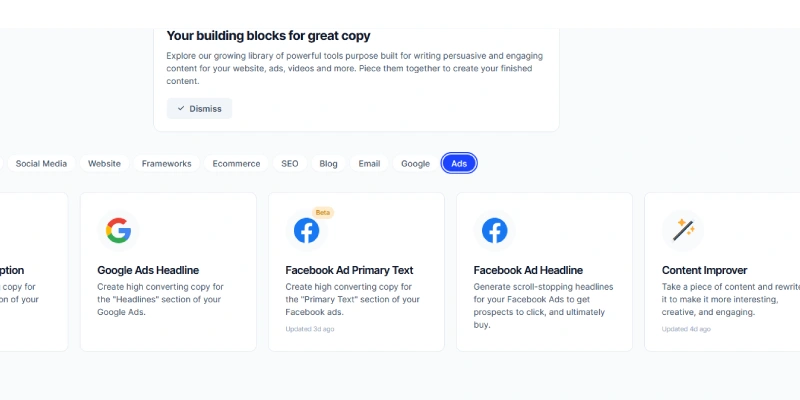Choose the SEO category pill
800x400 pixels.
coord(290,164)
